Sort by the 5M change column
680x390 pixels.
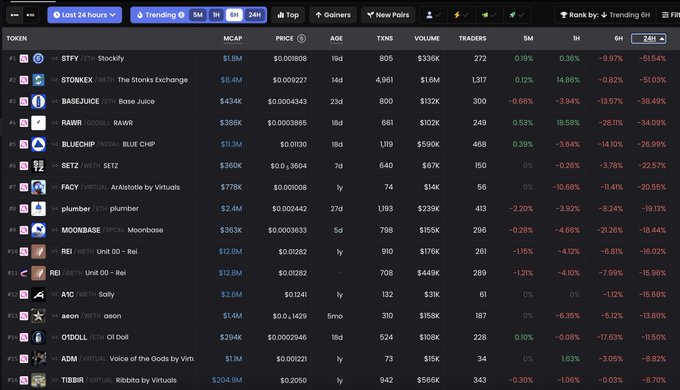(x=528, y=39)
